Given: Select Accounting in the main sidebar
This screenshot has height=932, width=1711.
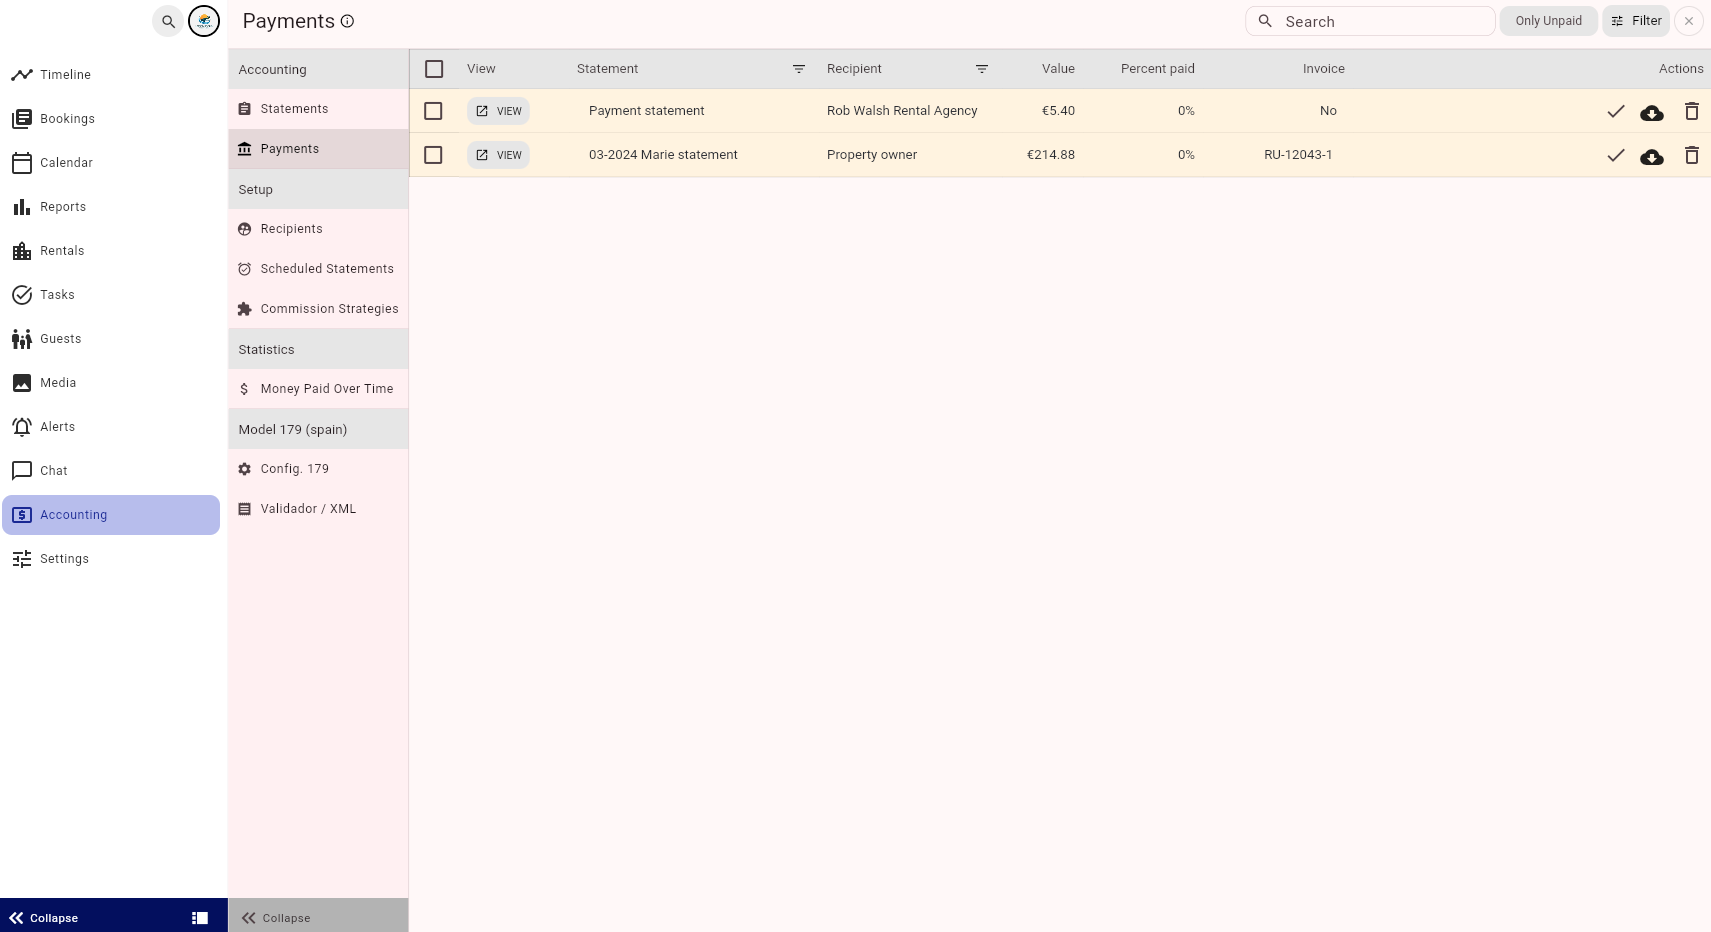Looking at the screenshot, I should coord(111,515).
